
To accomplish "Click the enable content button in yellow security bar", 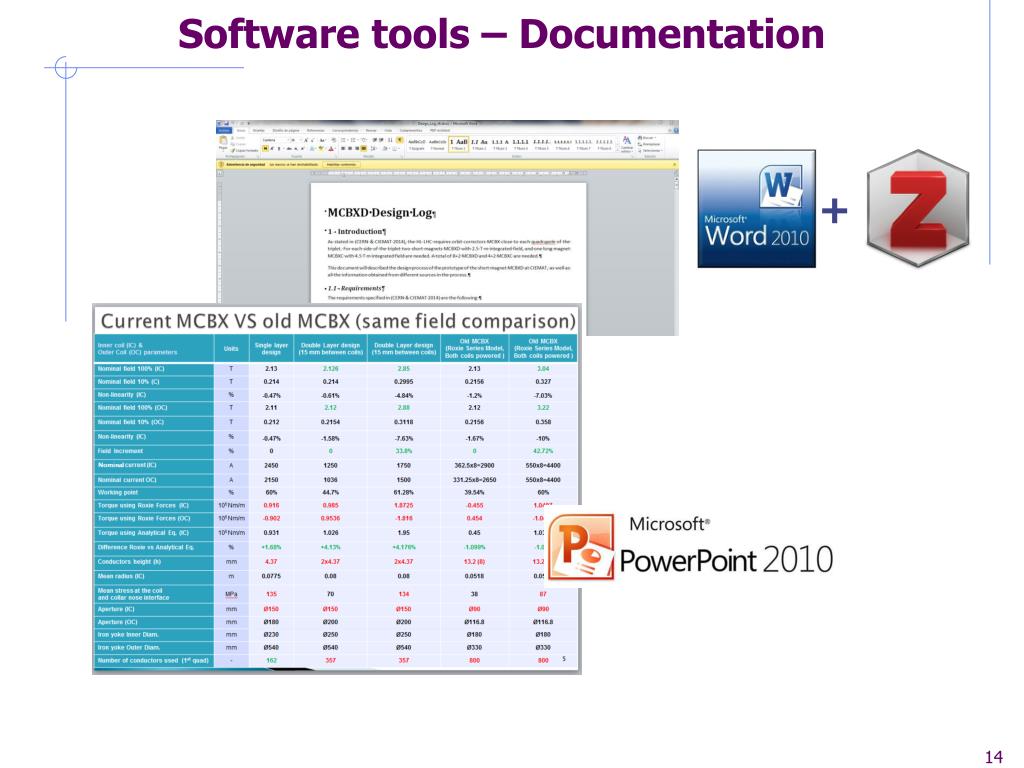I will tap(342, 165).
